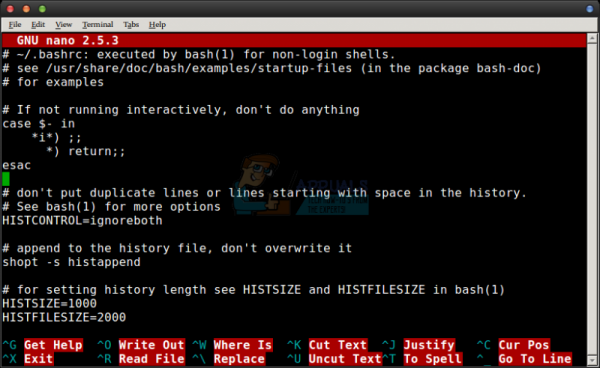Open the Help menu

point(157,24)
